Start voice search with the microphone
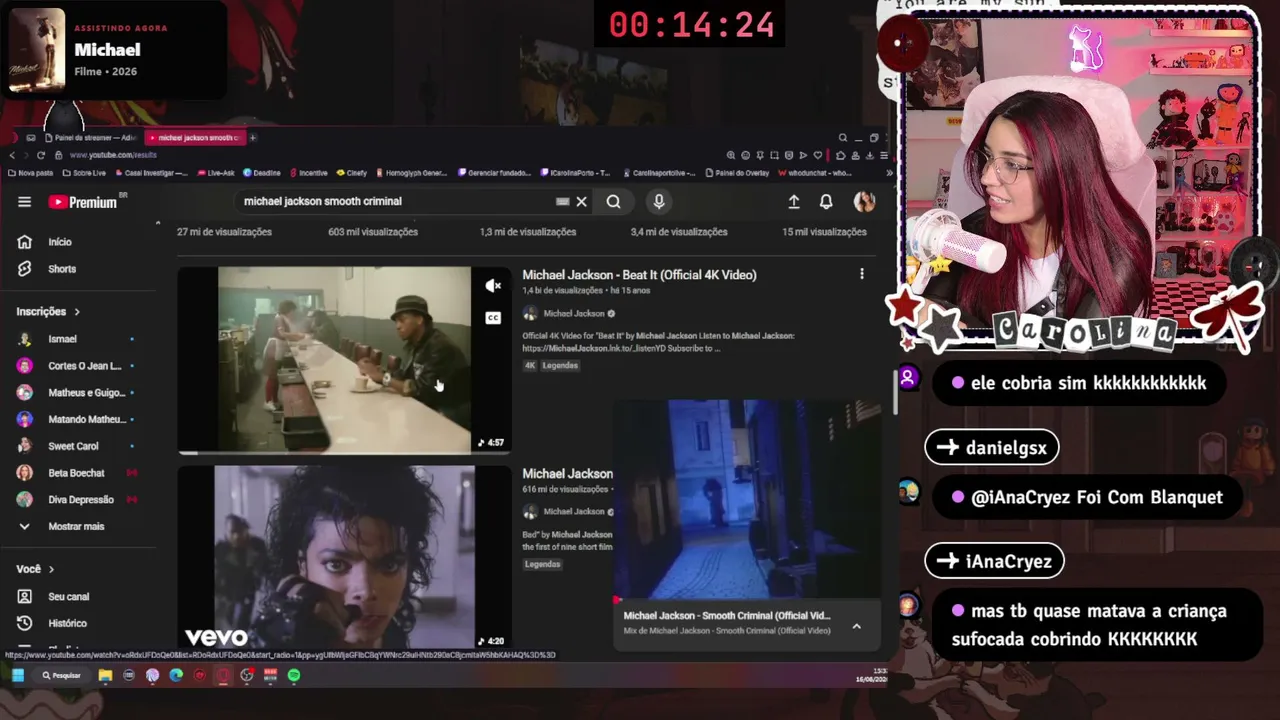This screenshot has height=720, width=1280. pos(658,202)
